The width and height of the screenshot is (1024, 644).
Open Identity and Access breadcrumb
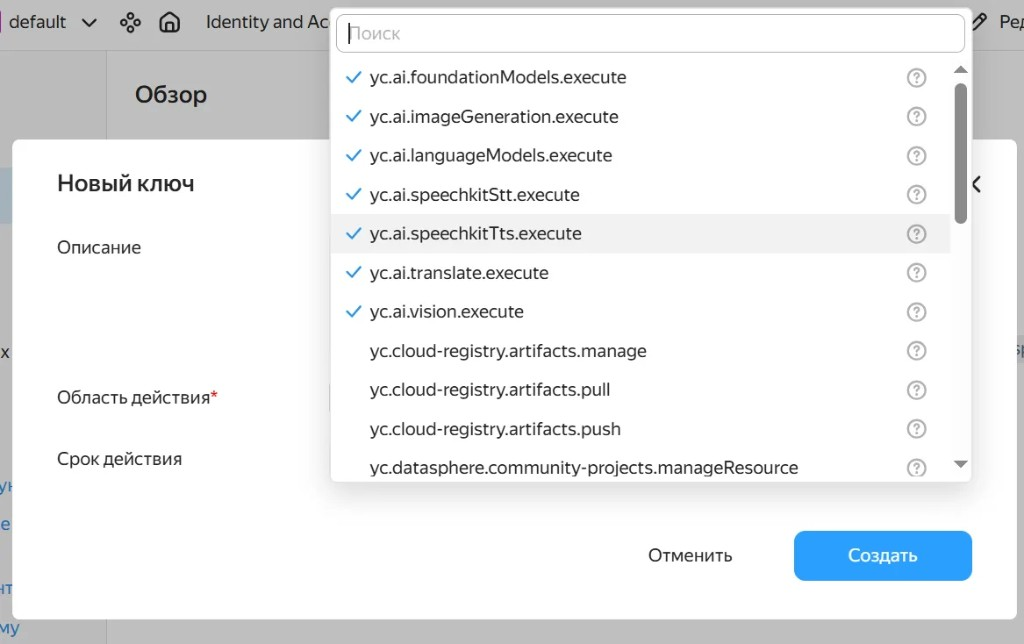coord(268,22)
